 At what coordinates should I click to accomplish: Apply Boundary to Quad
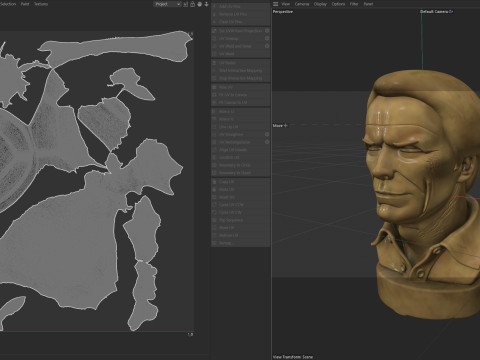(x=241, y=173)
